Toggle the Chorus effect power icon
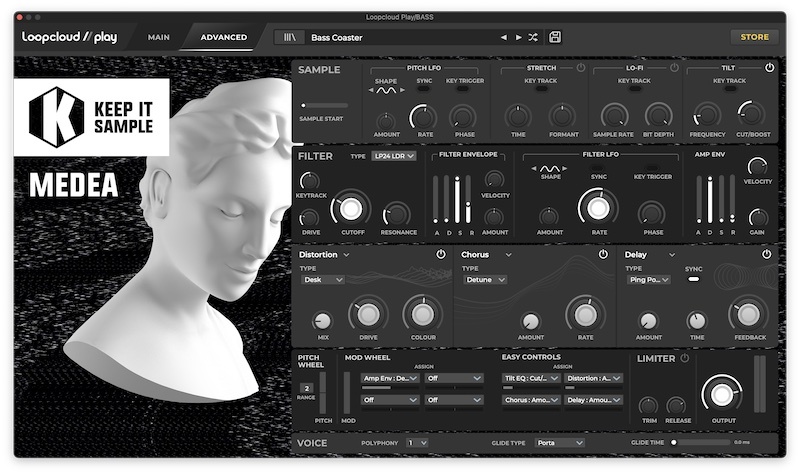This screenshot has width=800, height=474. (x=603, y=255)
